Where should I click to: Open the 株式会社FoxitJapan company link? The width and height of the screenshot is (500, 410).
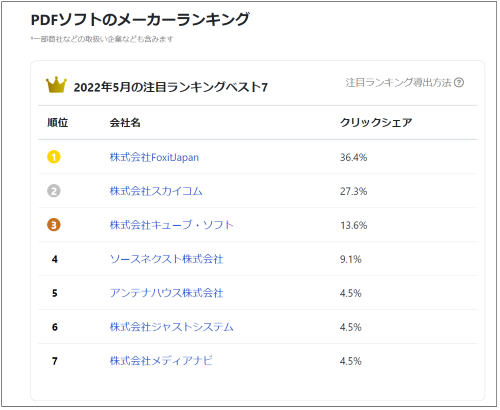pos(154,157)
